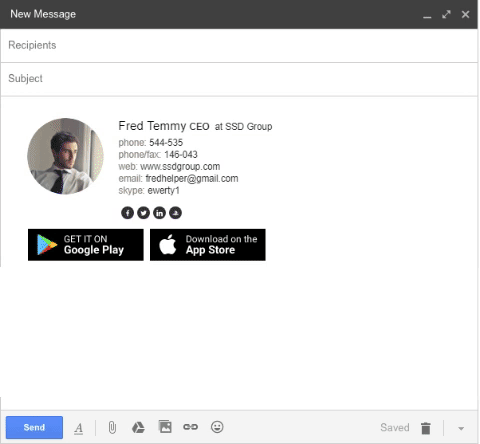The height and width of the screenshot is (444, 480).
Task: Open the emoji picker smiley icon
Action: 217,427
